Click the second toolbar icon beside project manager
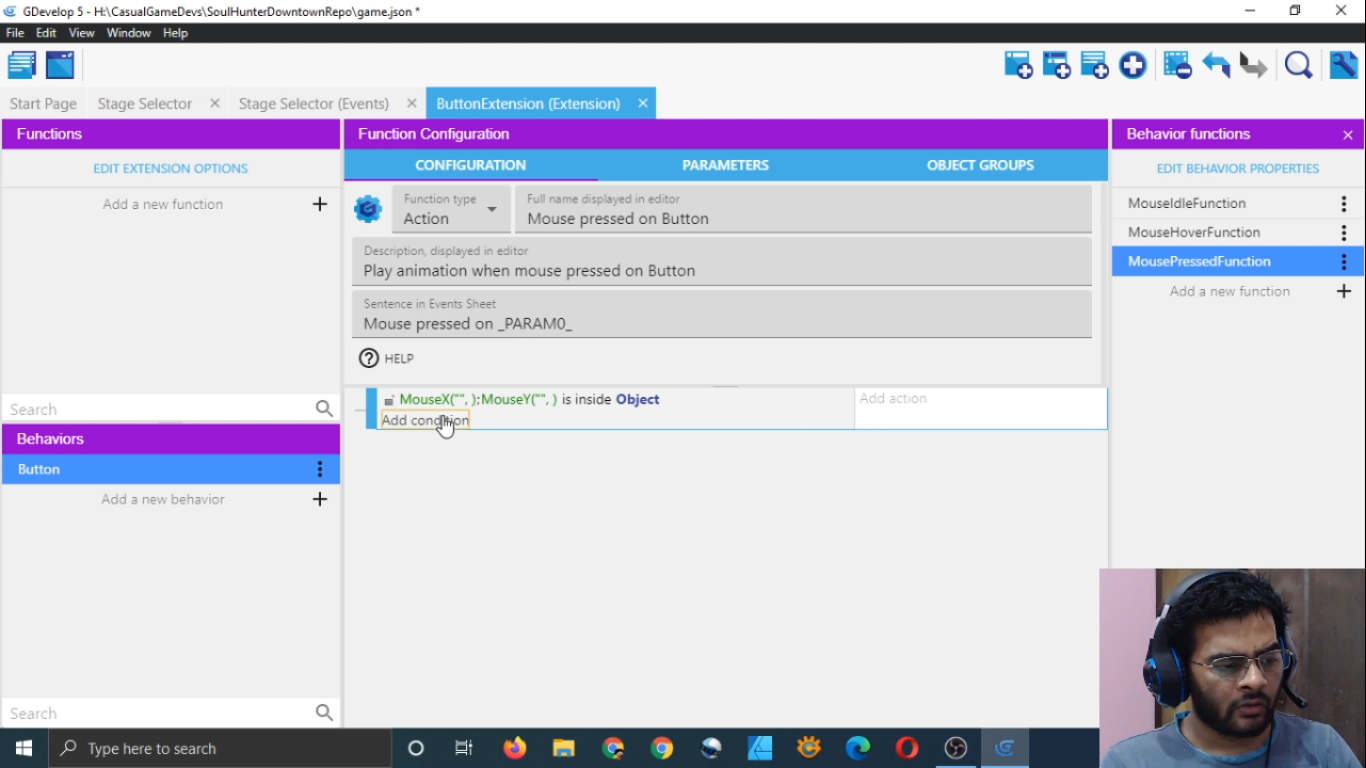This screenshot has width=1366, height=768. (x=60, y=66)
